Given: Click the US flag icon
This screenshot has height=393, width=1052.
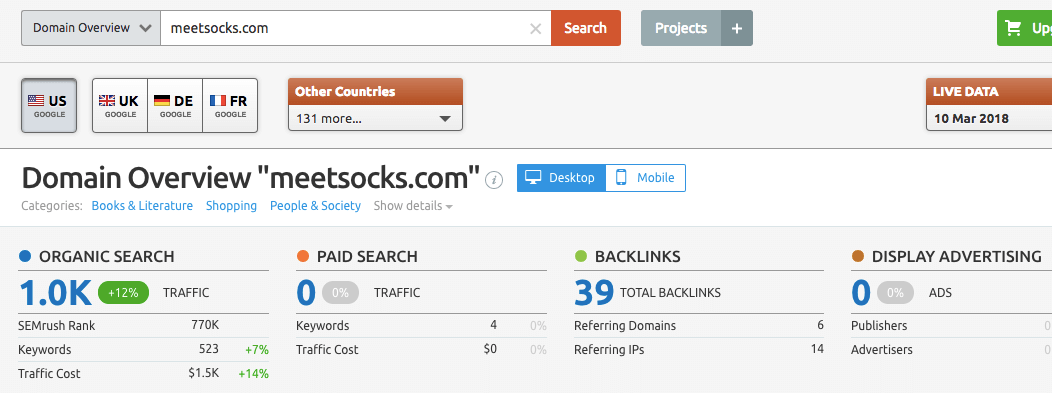Looking at the screenshot, I should pyautogui.click(x=36, y=101).
